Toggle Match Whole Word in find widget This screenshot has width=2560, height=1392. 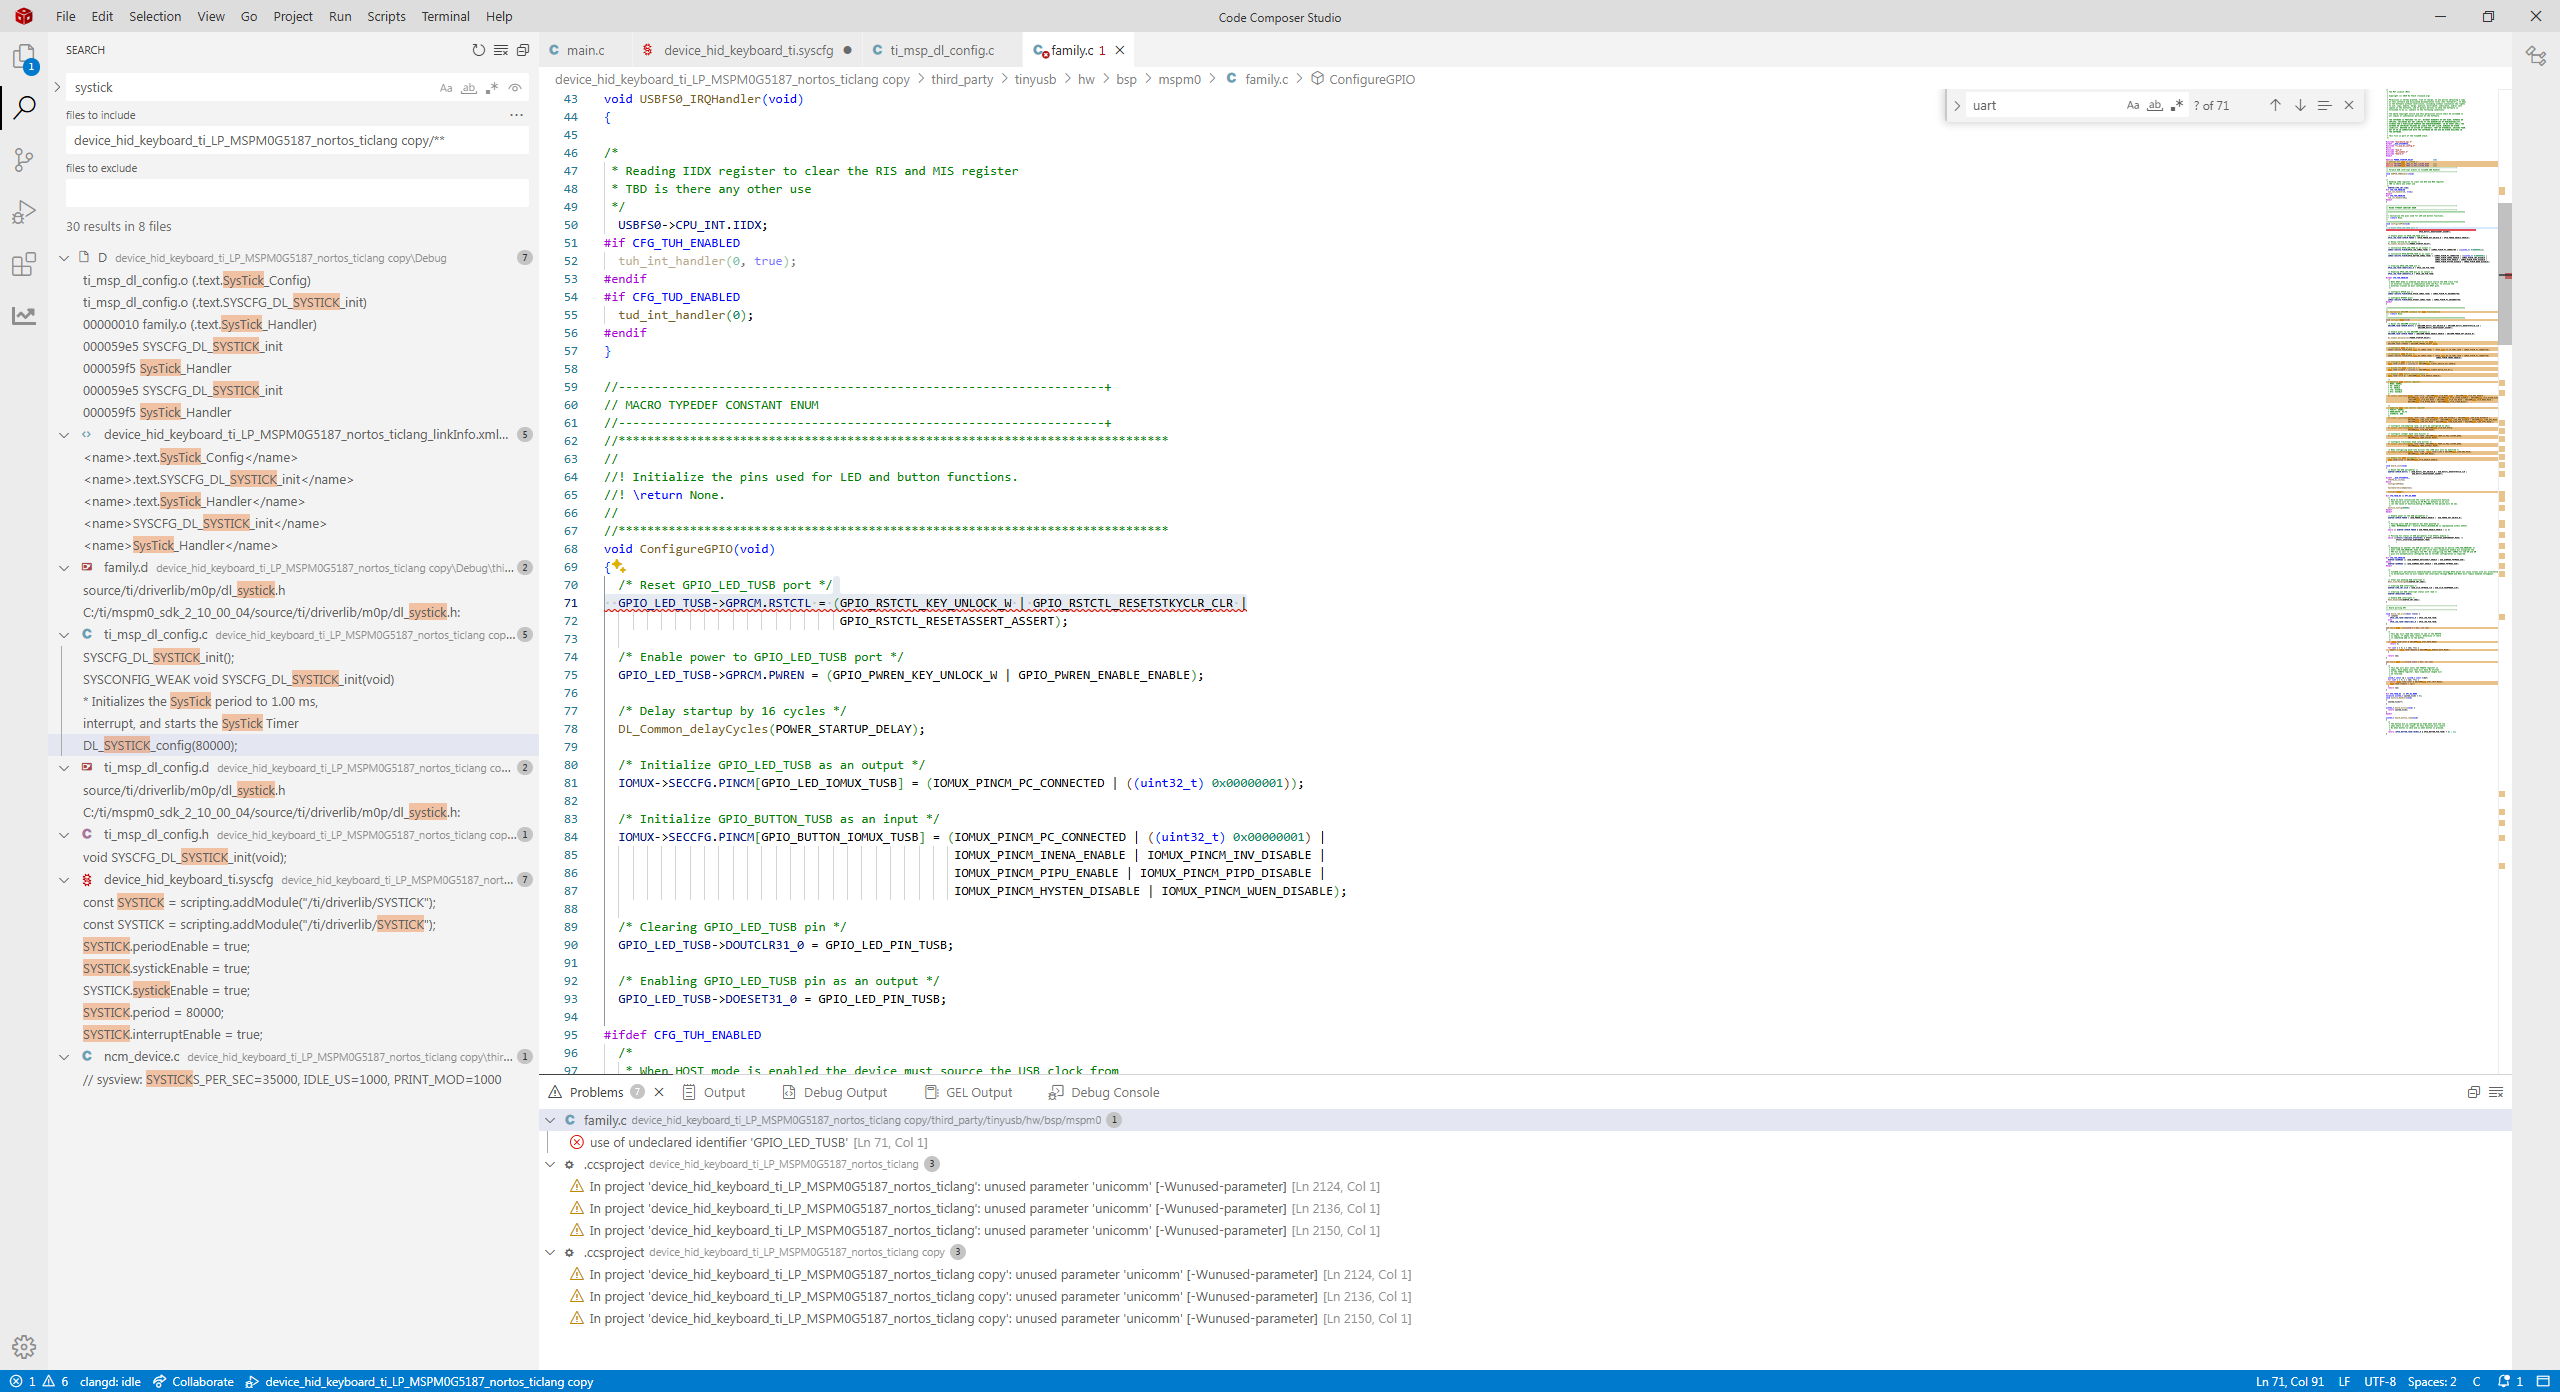(x=2155, y=105)
